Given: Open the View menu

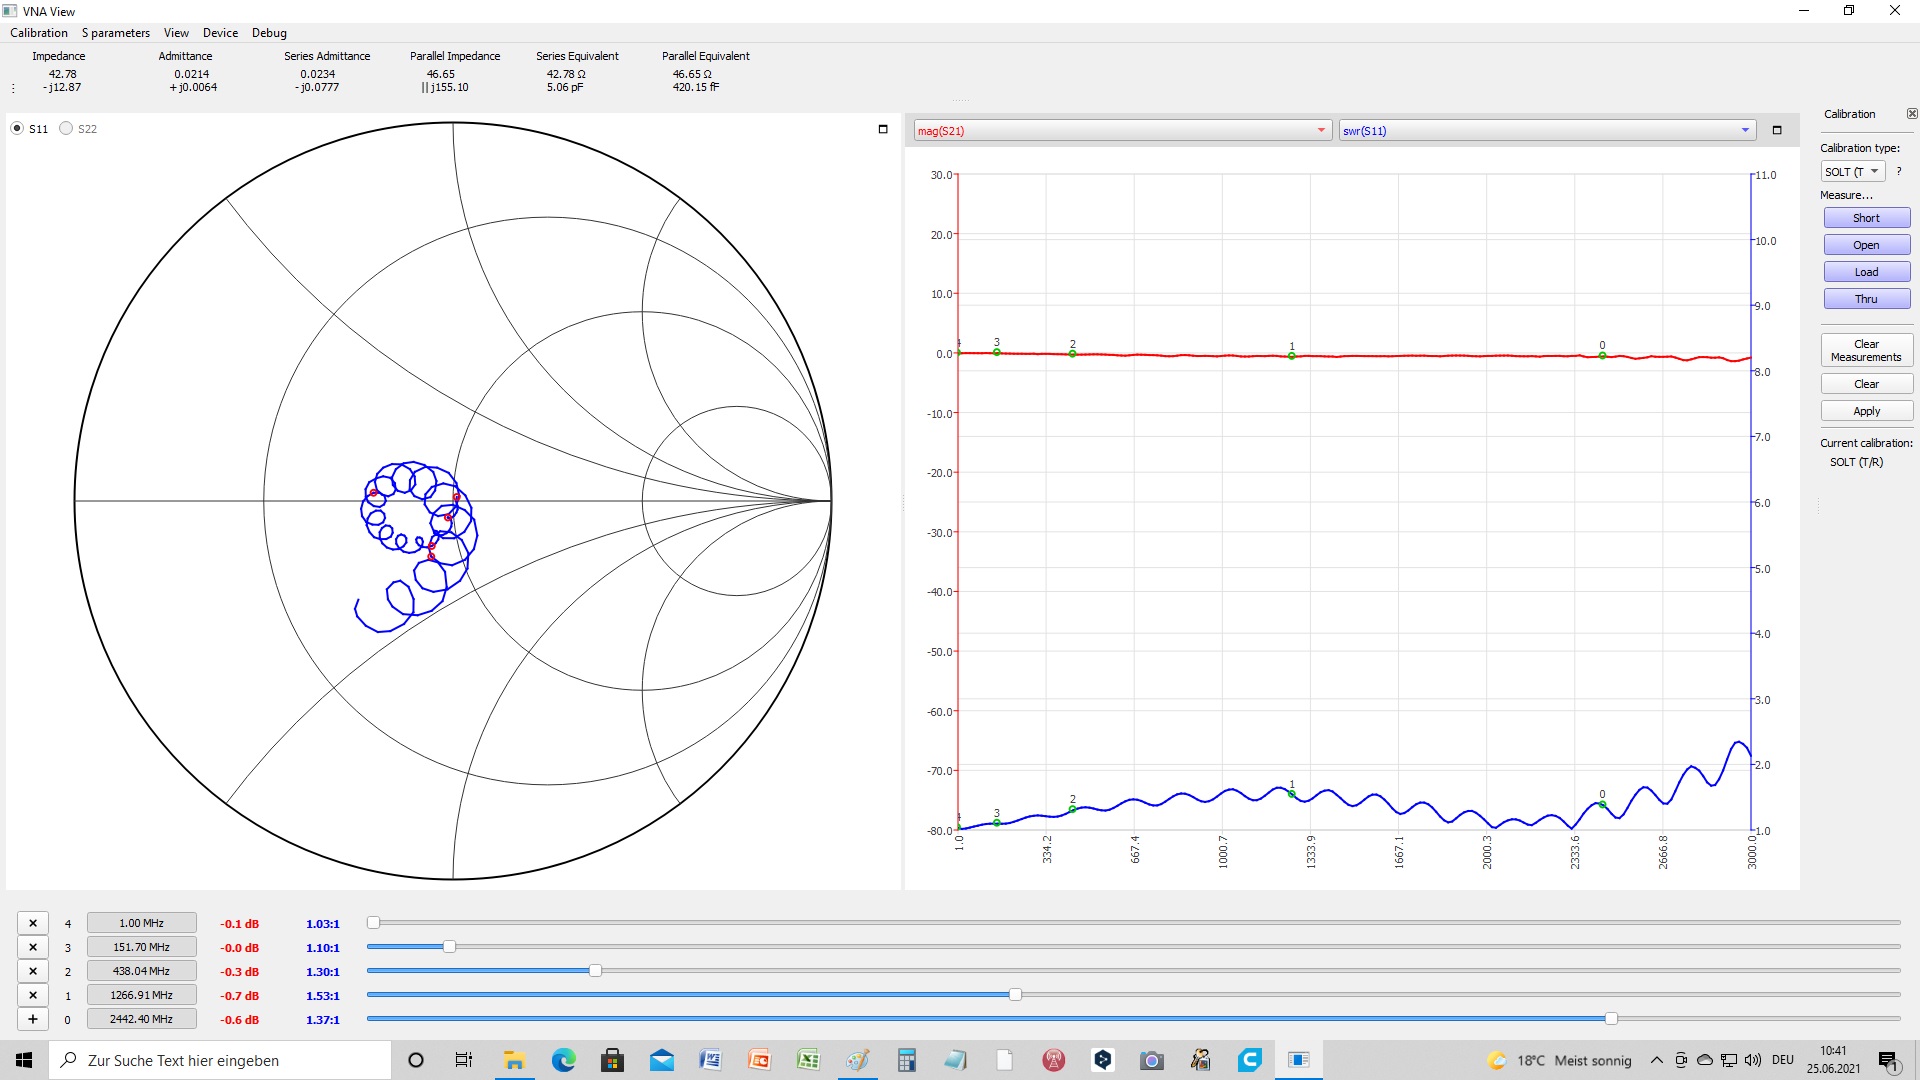Looking at the screenshot, I should coord(176,33).
